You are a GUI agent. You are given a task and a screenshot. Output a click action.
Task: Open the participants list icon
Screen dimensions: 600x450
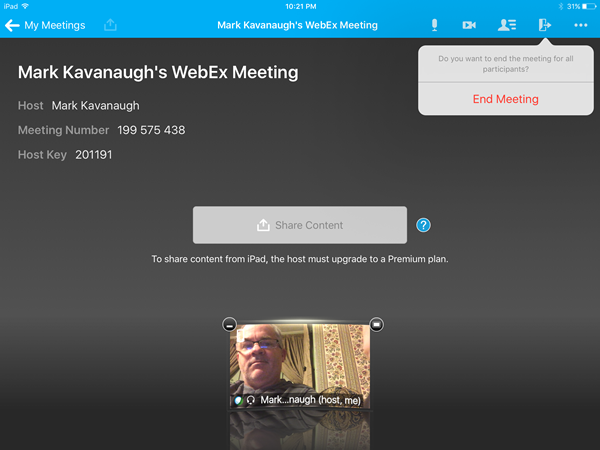tap(507, 25)
